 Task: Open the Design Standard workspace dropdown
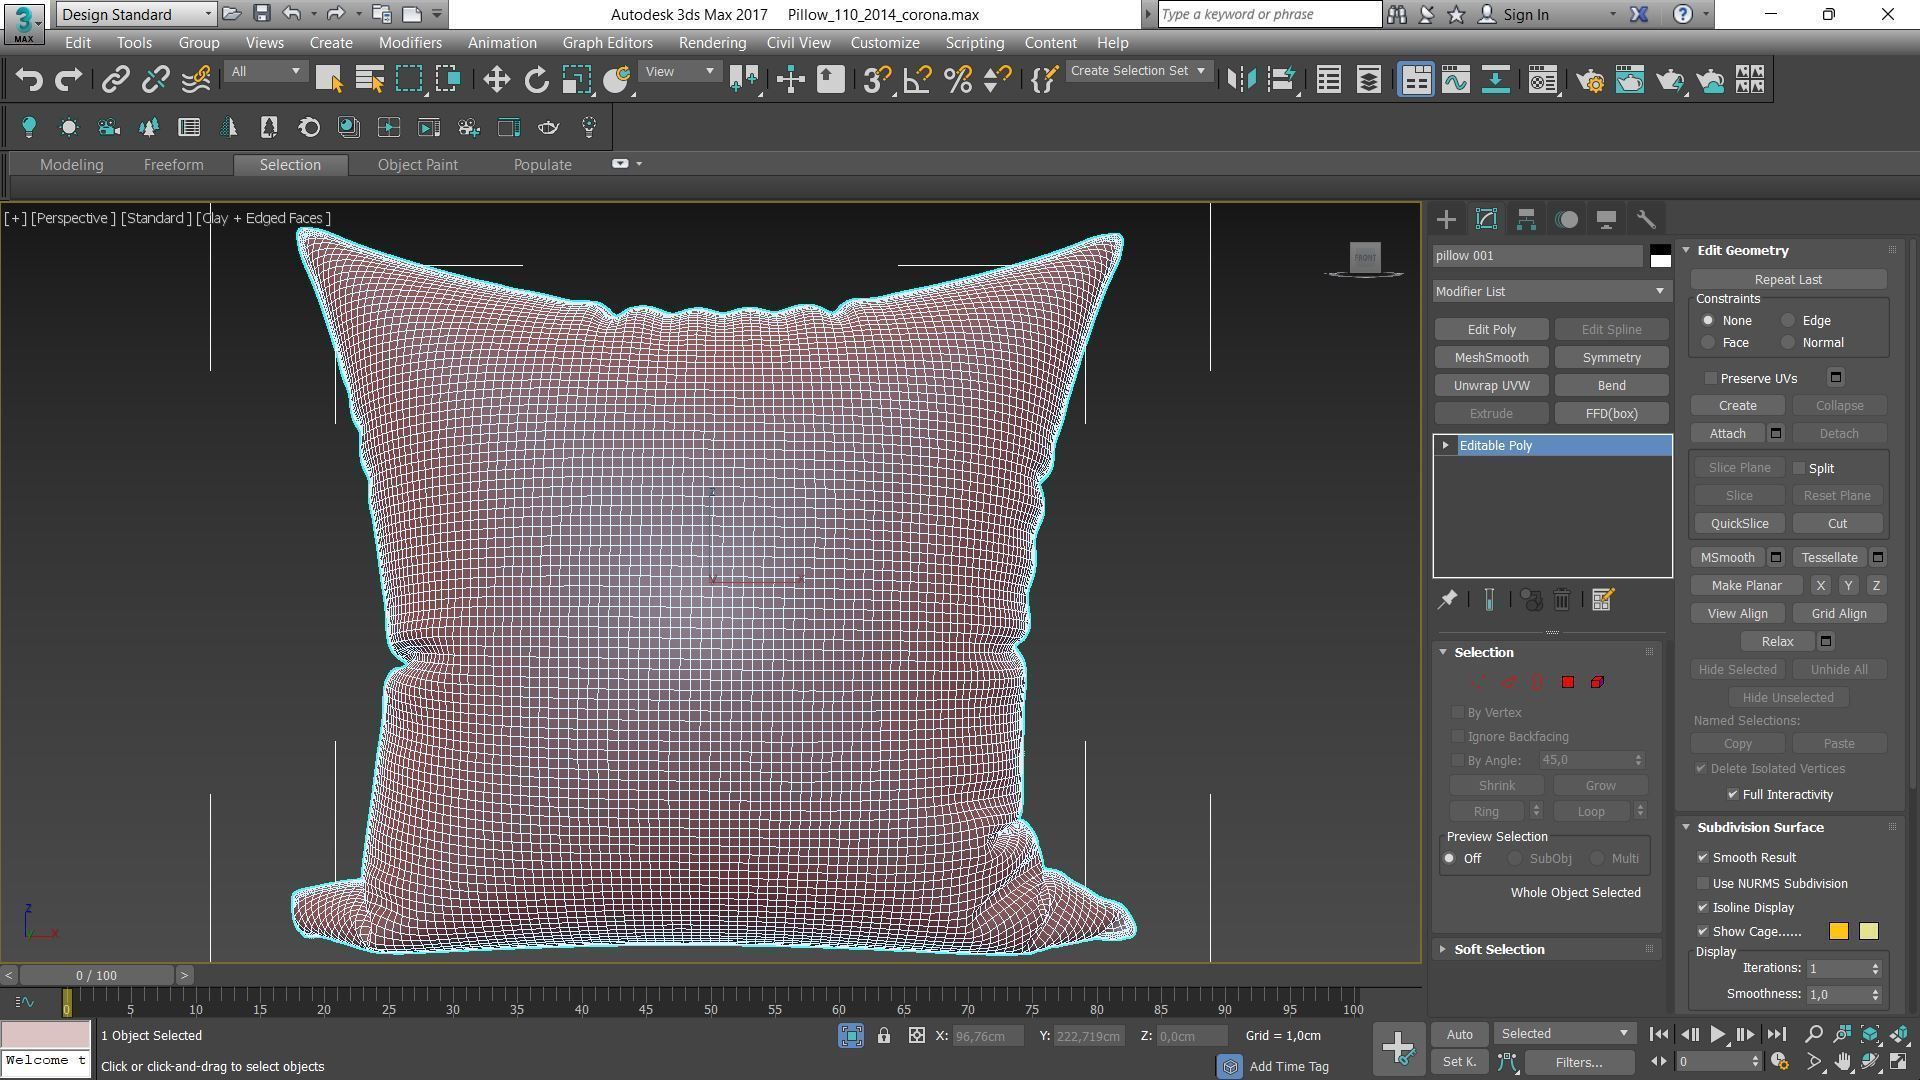136,14
